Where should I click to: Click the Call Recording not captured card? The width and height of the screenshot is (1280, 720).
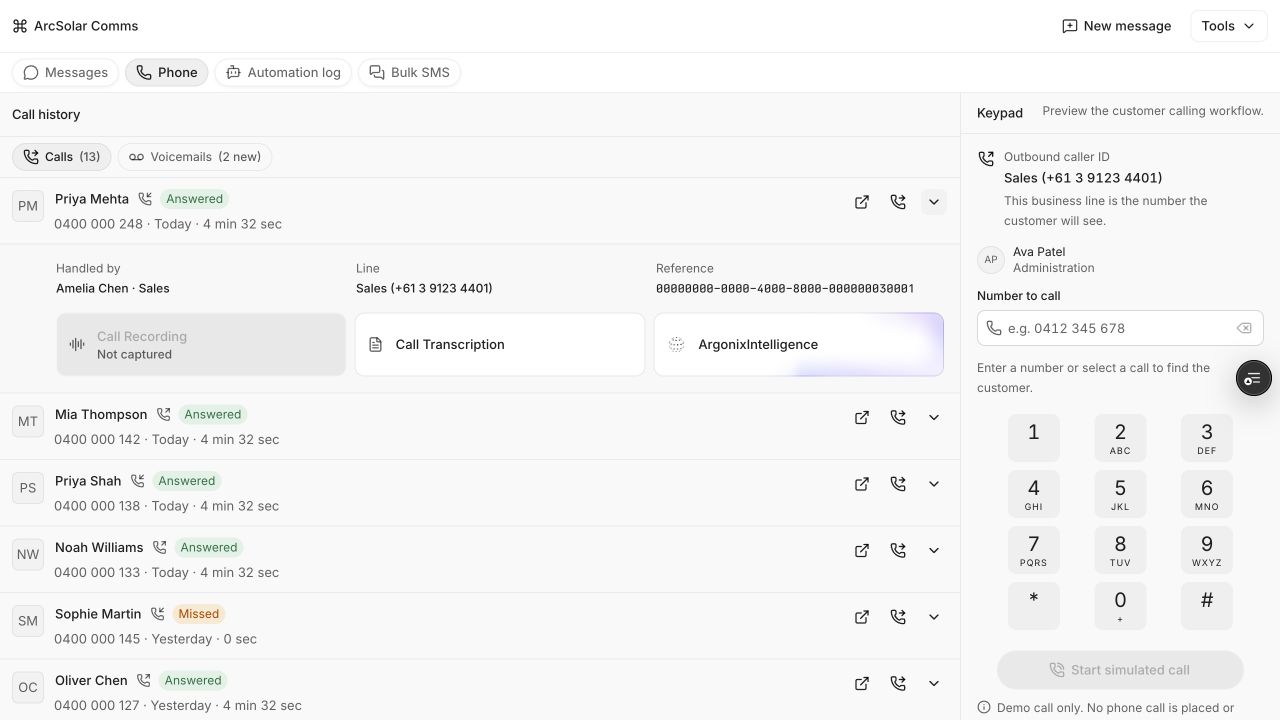(x=201, y=345)
